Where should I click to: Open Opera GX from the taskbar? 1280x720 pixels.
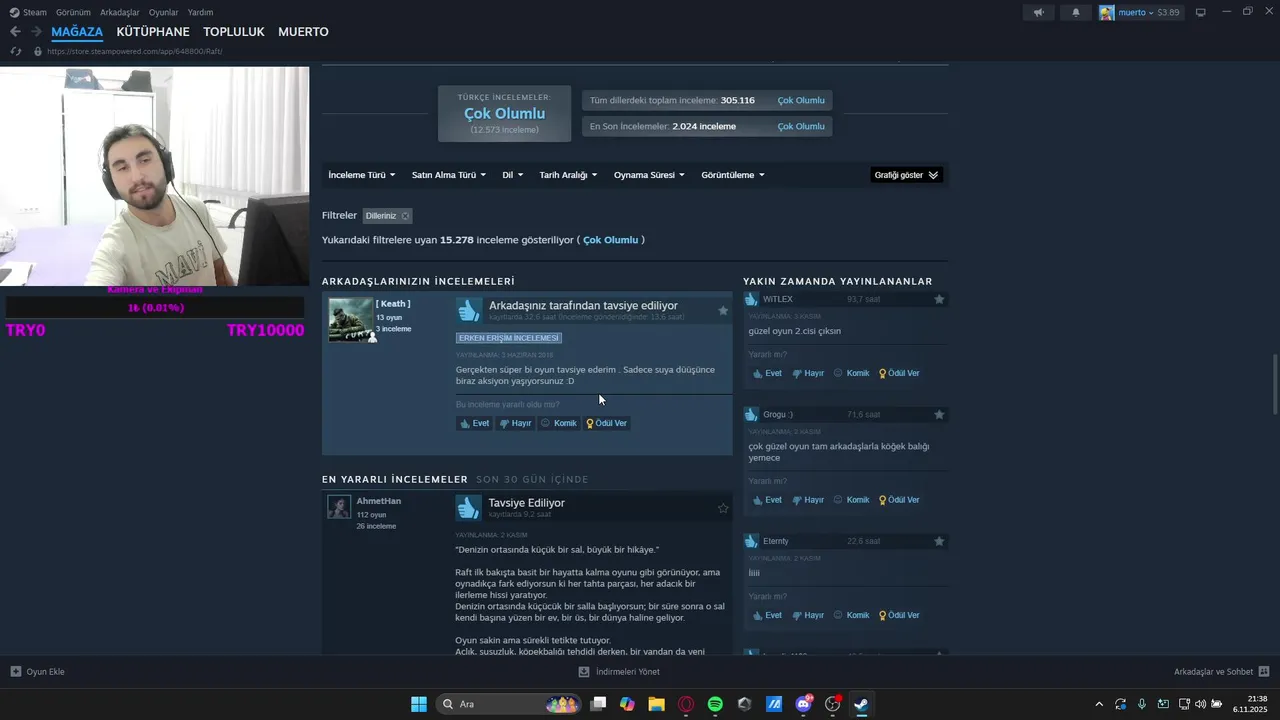click(x=686, y=704)
